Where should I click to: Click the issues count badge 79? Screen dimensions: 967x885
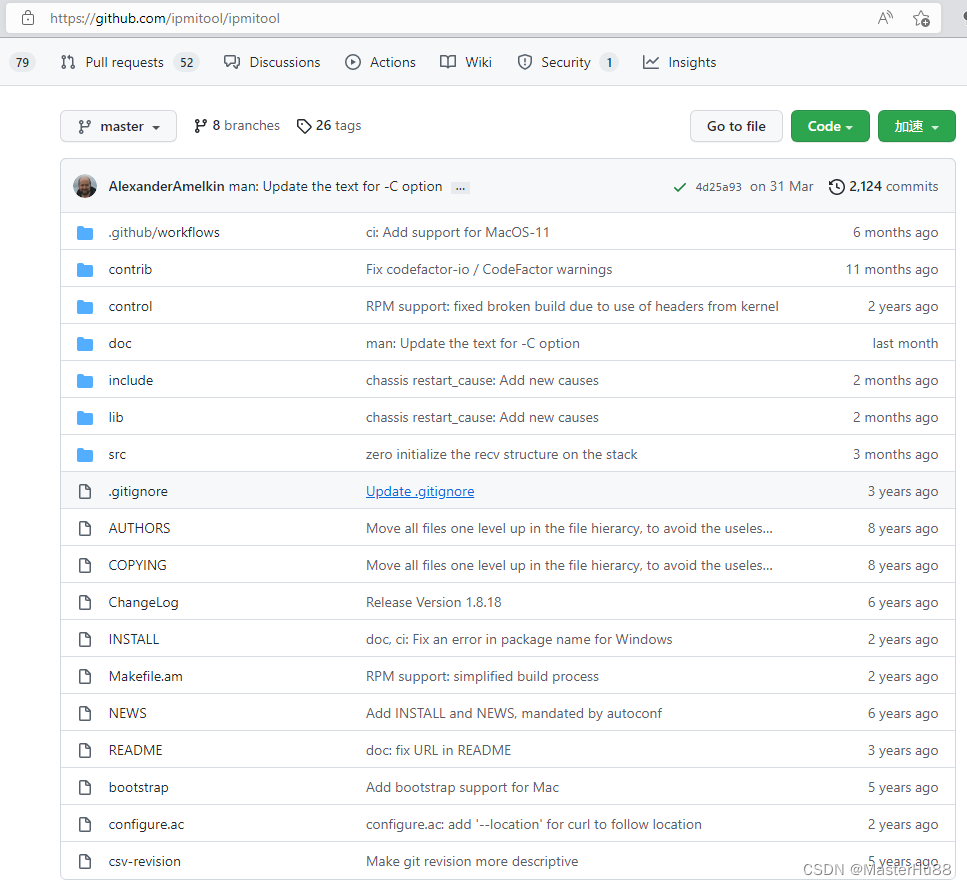(x=22, y=62)
